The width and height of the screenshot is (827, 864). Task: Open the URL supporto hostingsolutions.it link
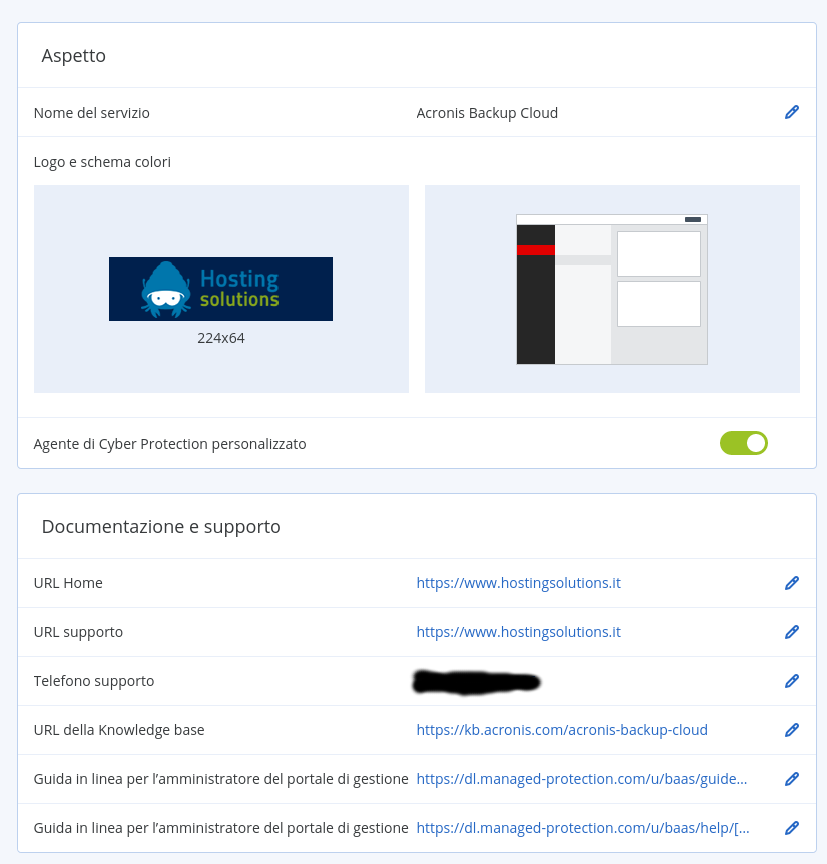(x=518, y=632)
